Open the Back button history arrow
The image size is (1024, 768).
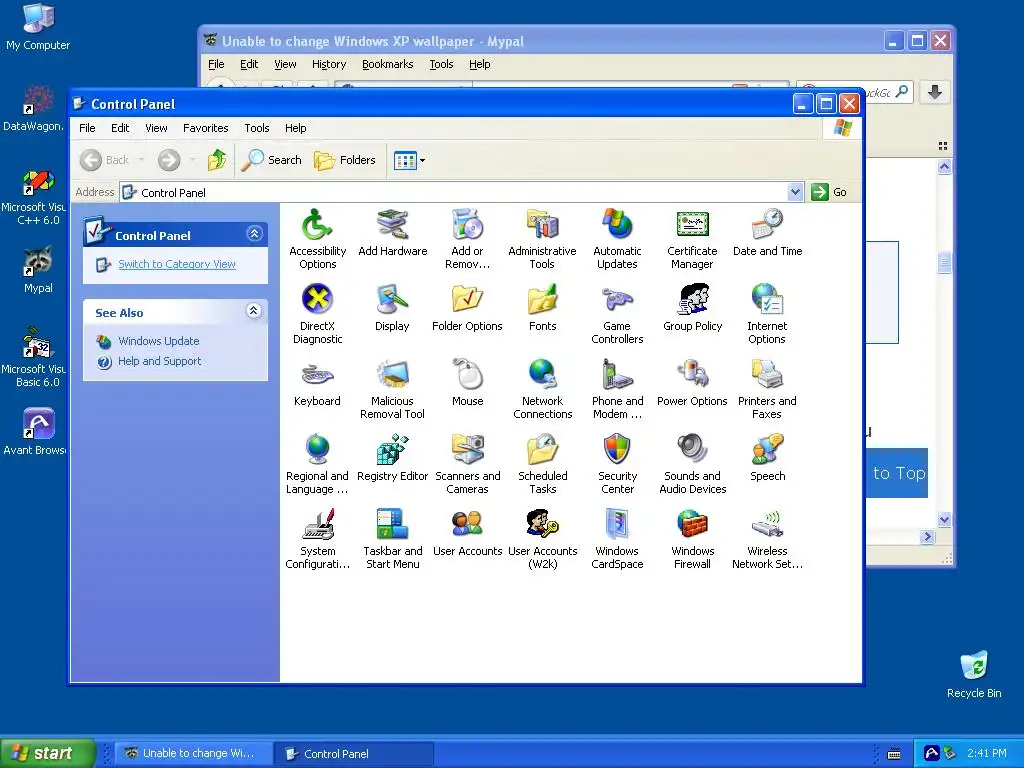[142, 160]
